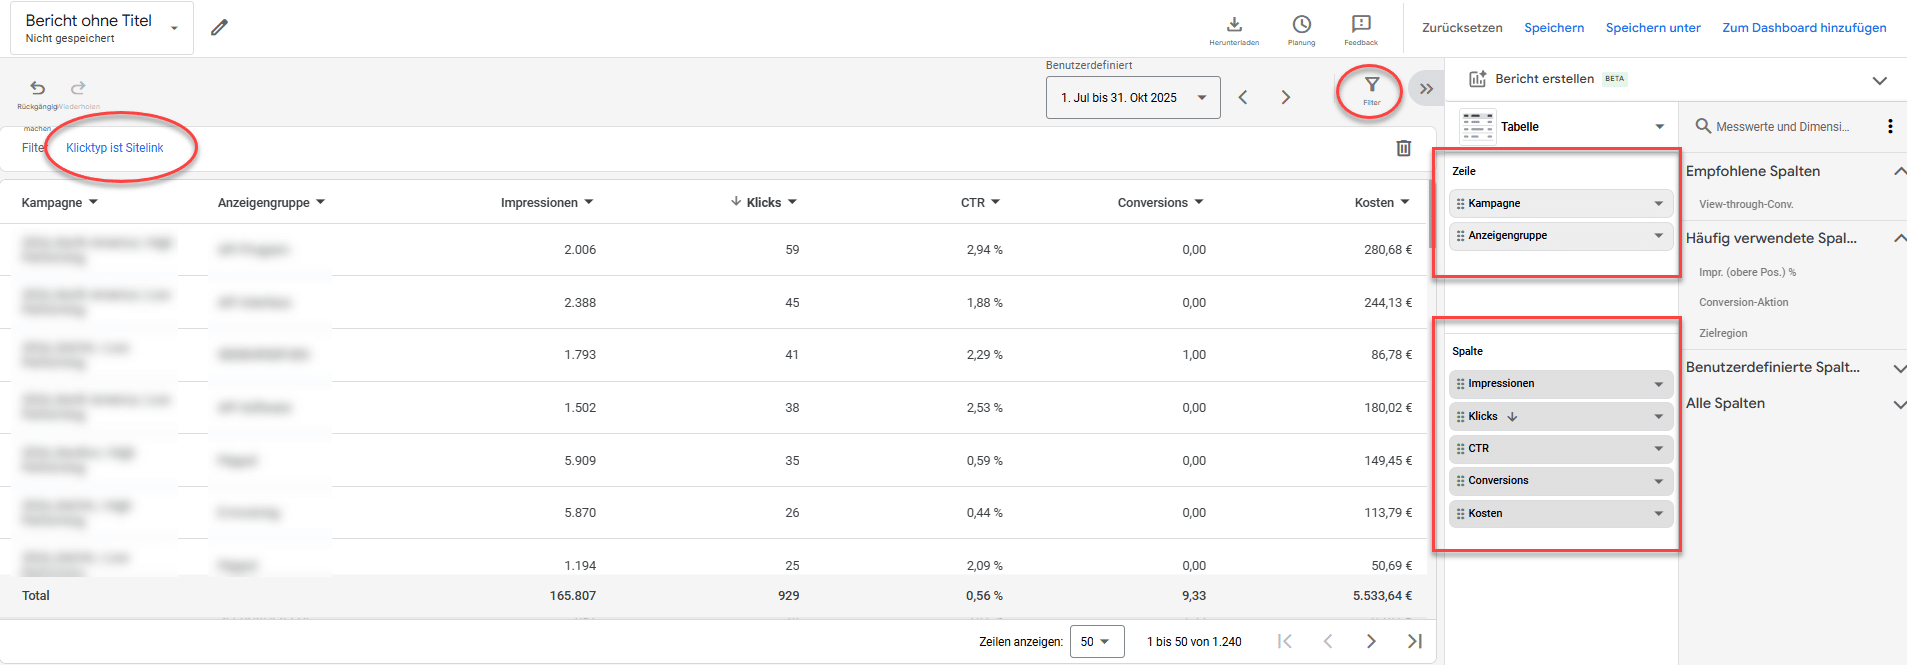Click the Klicktyp ist Sitelink filter
This screenshot has width=1907, height=665.
[114, 148]
